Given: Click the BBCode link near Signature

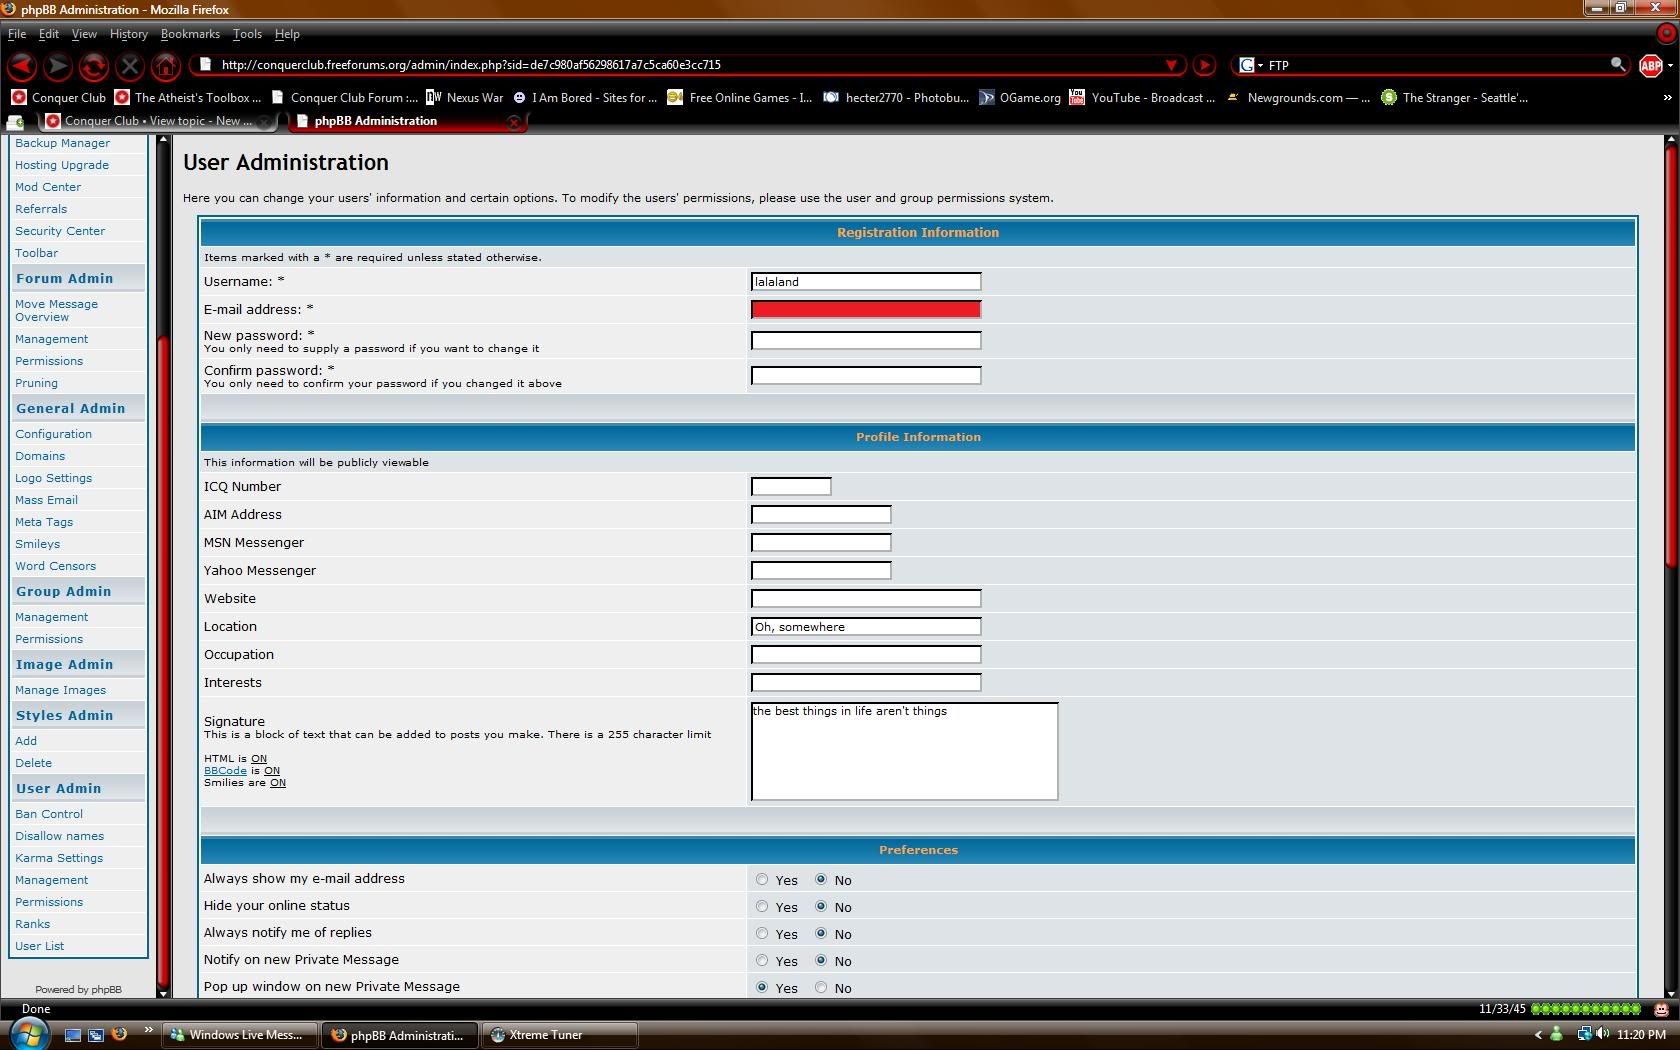Looking at the screenshot, I should click(225, 771).
